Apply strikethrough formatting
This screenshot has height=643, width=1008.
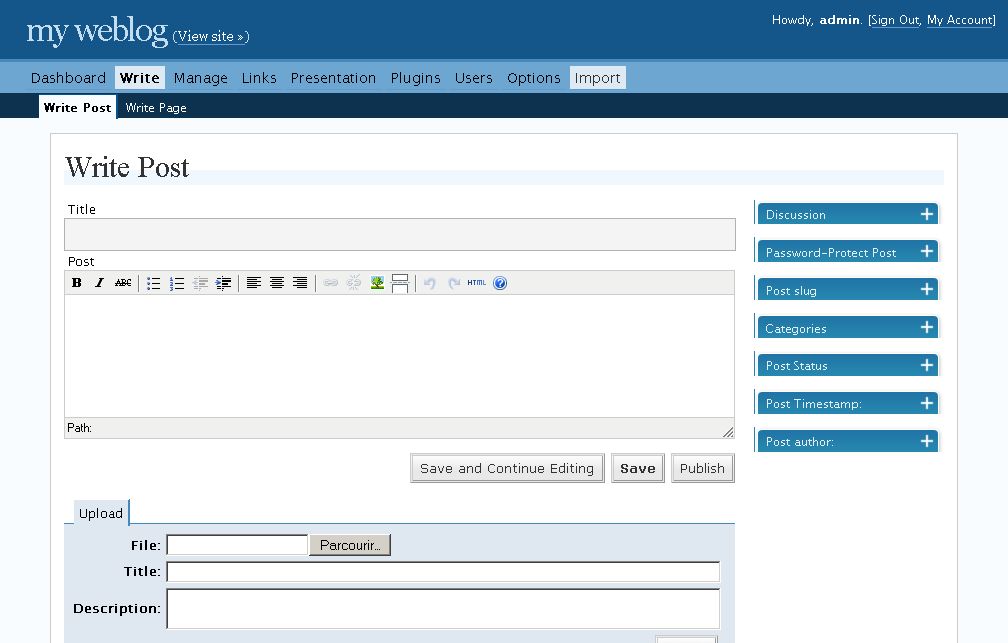coord(122,282)
